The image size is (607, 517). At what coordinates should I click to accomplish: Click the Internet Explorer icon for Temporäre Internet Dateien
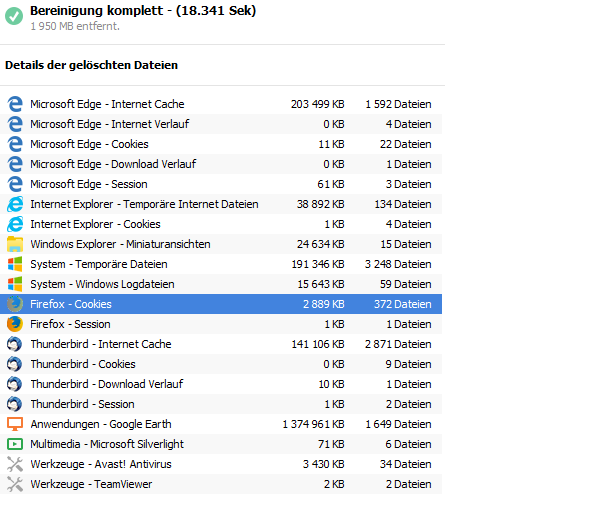[x=15, y=204]
